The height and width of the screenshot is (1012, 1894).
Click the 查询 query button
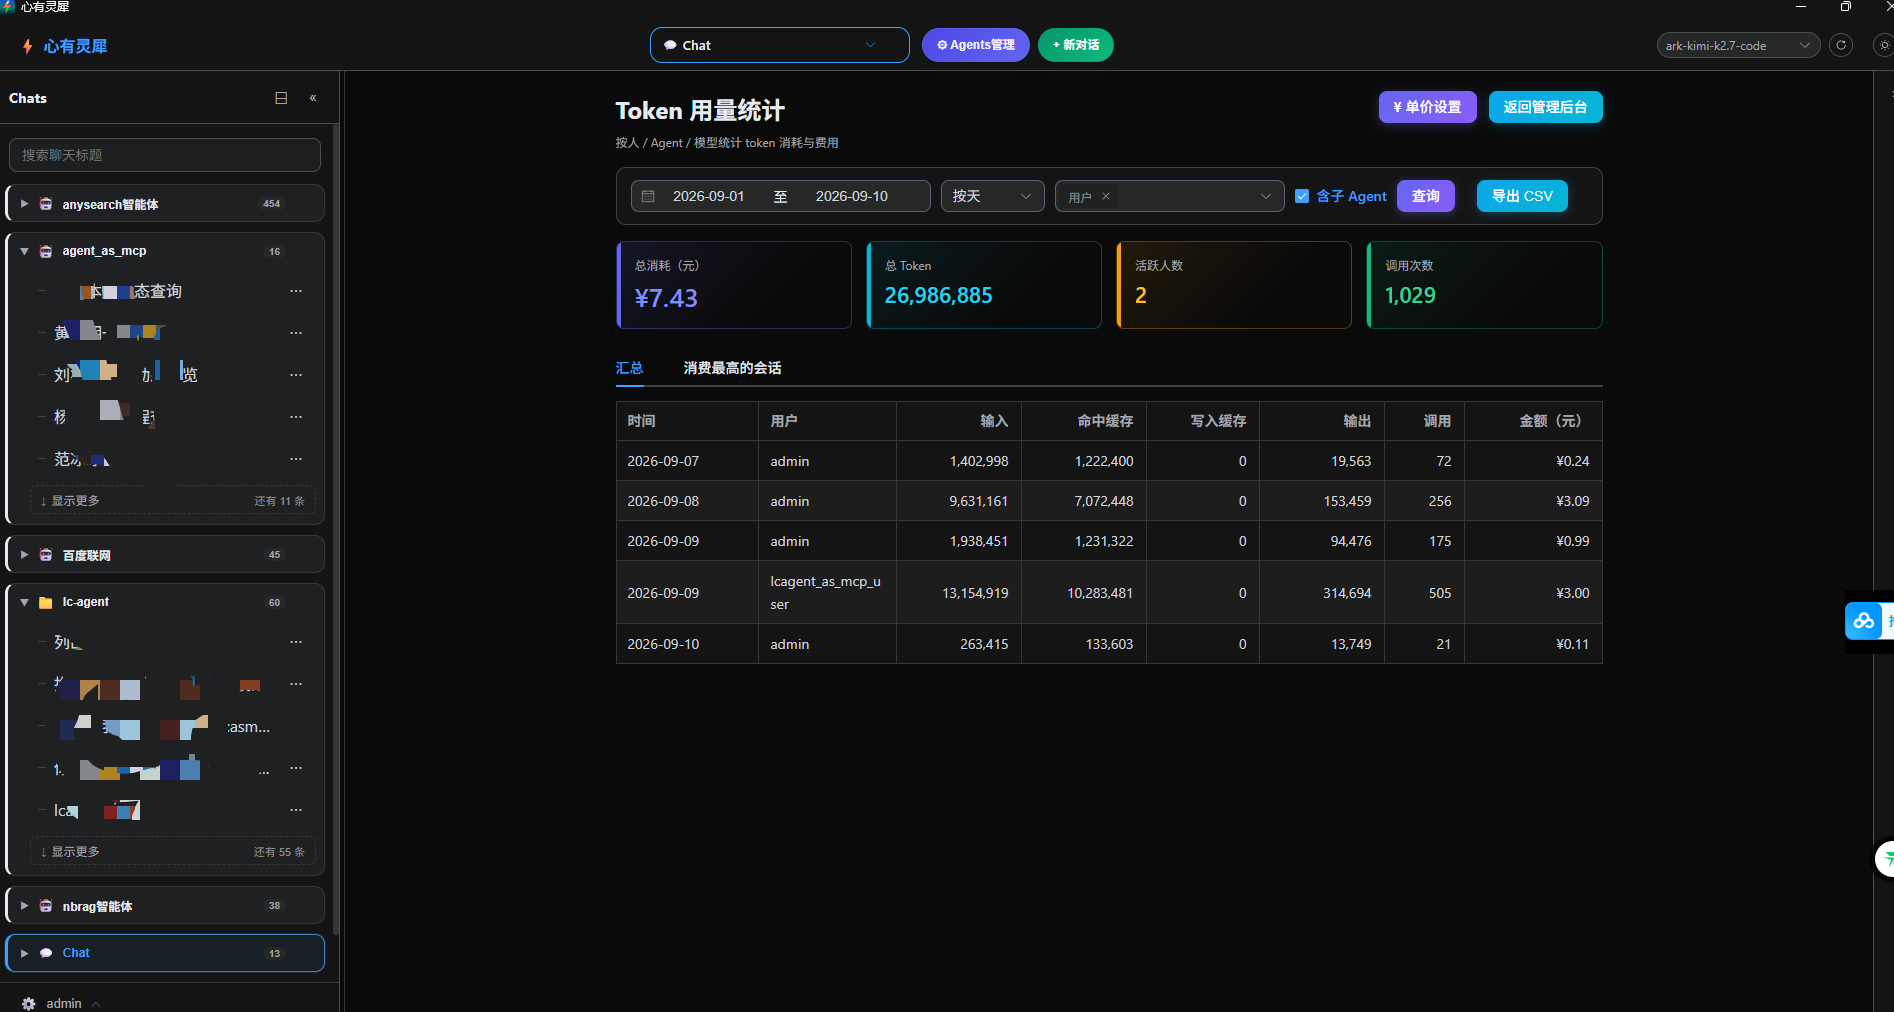(x=1425, y=196)
